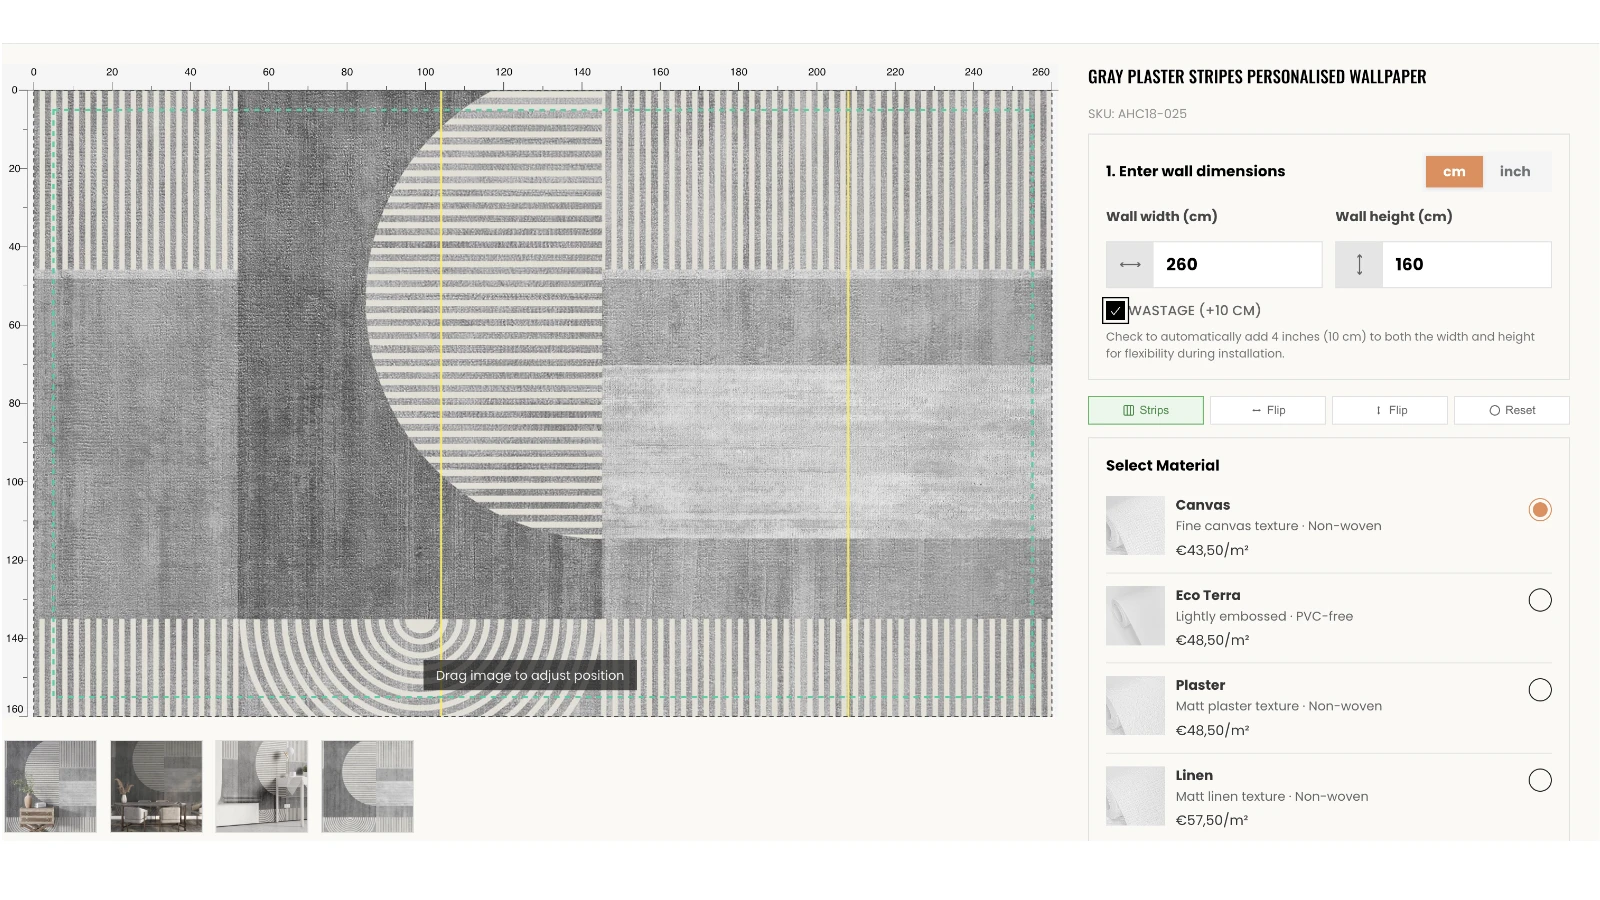Choose the Linen material radio button

[x=1540, y=780]
